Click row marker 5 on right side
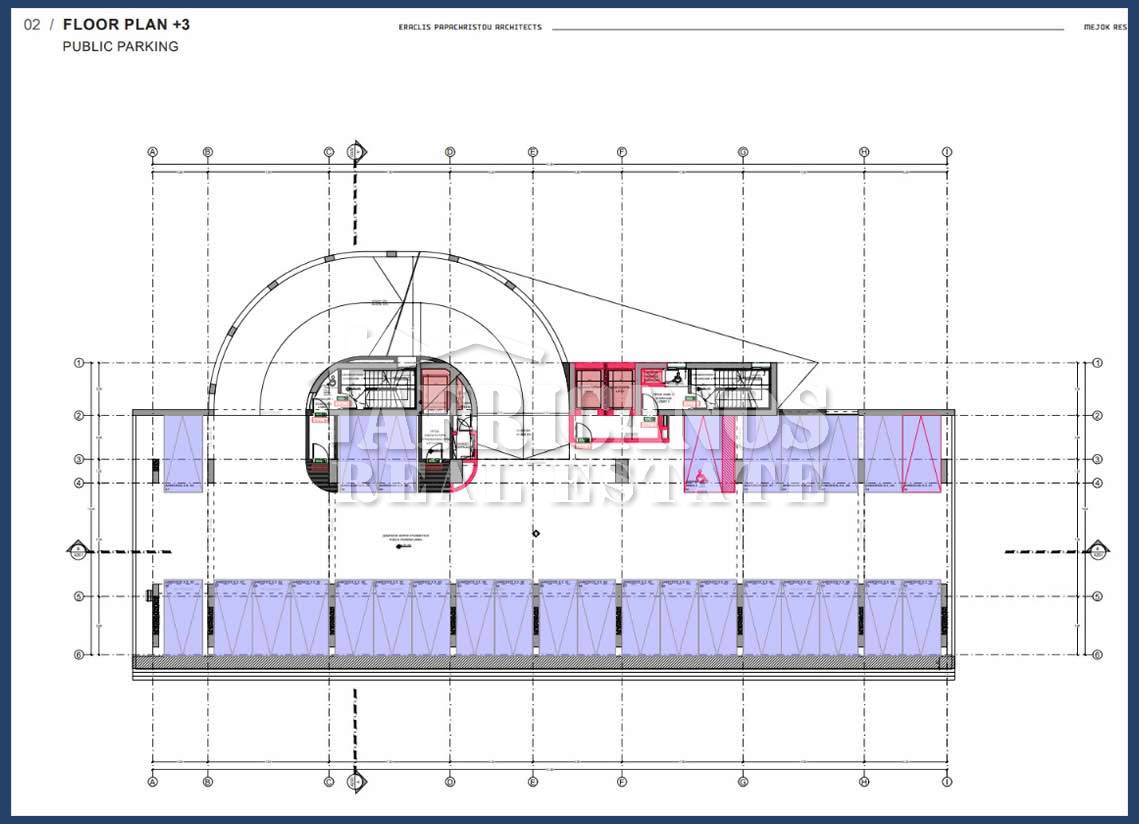 1097,597
